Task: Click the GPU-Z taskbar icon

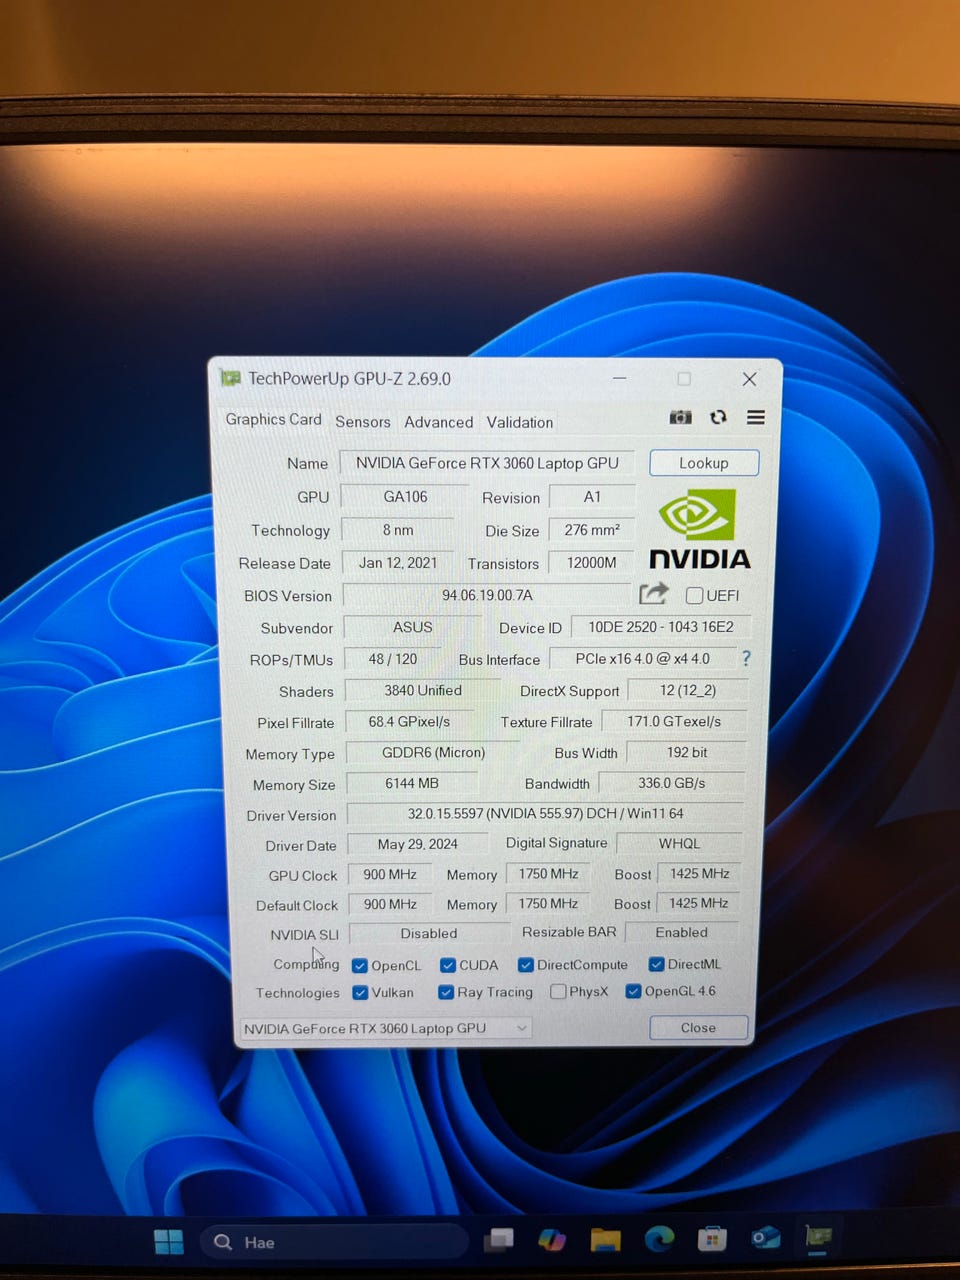Action: tap(819, 1238)
